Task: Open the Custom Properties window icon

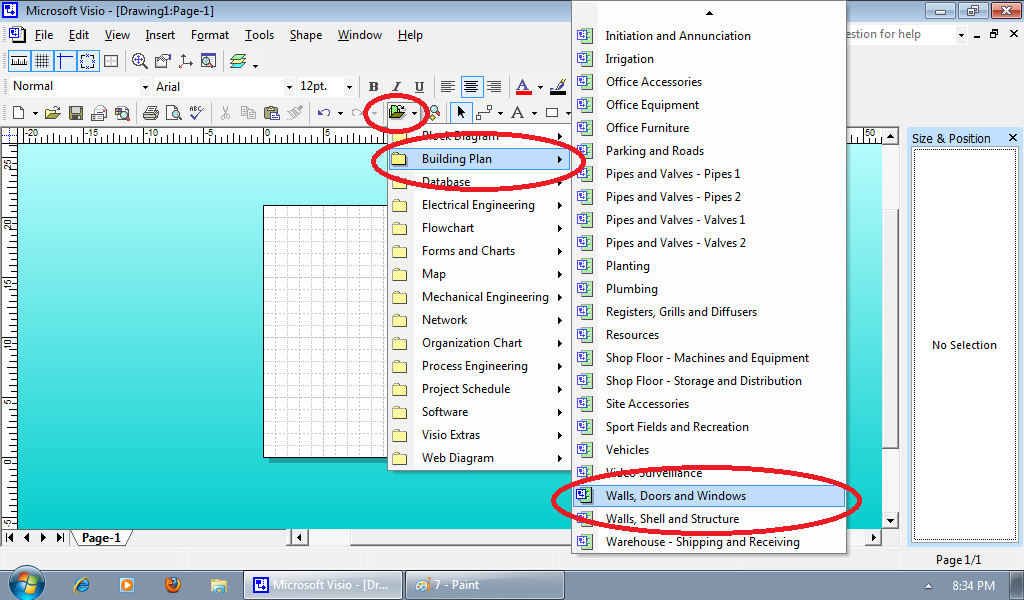Action: pyautogui.click(x=162, y=61)
